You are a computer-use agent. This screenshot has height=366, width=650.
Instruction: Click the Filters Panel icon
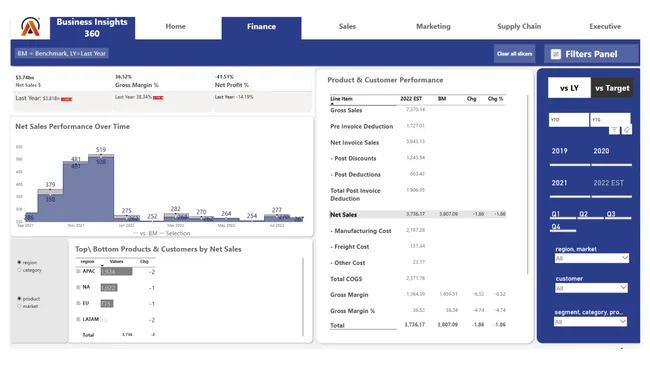click(555, 54)
